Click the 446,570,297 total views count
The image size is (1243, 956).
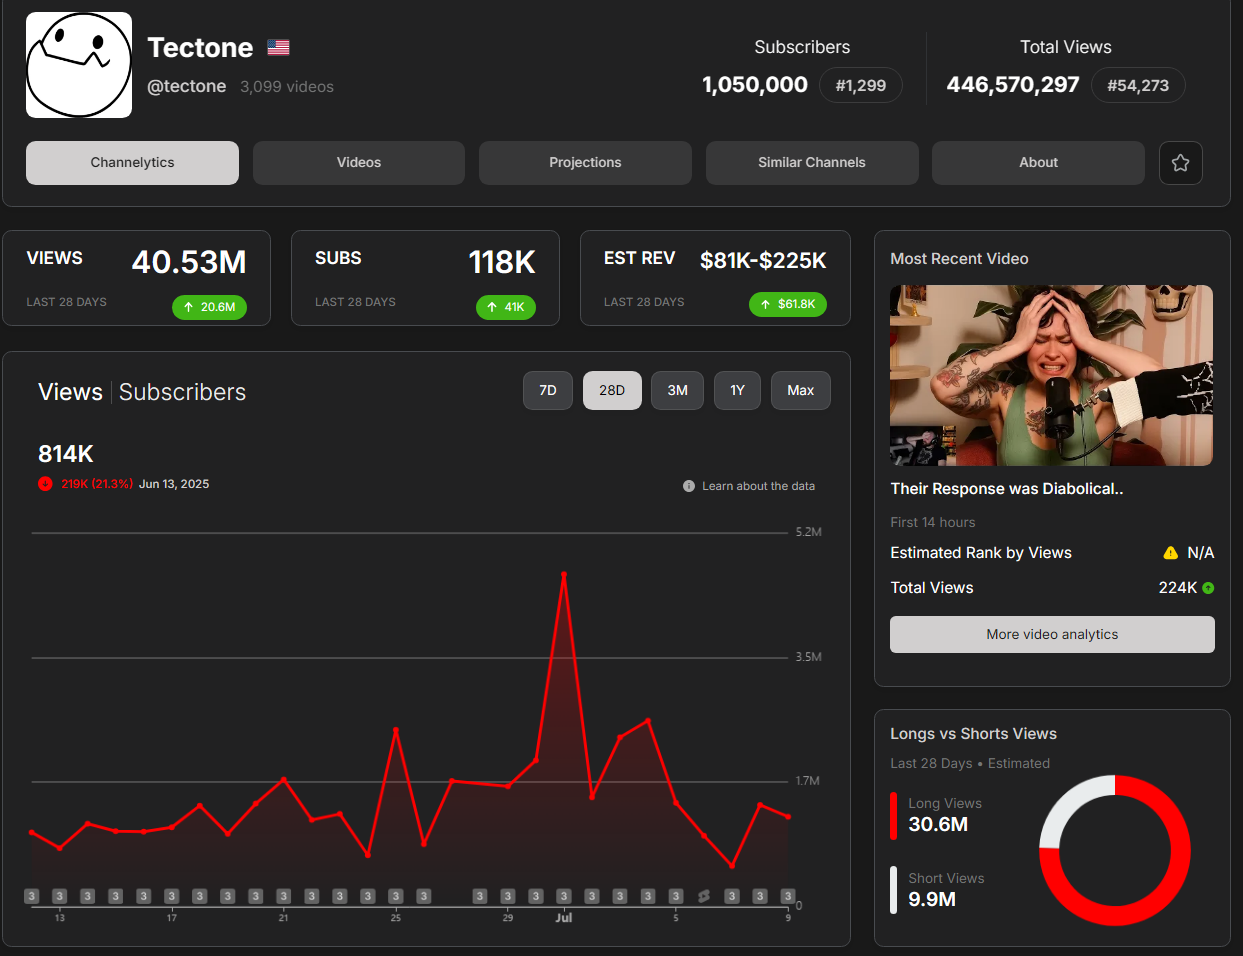click(1013, 85)
